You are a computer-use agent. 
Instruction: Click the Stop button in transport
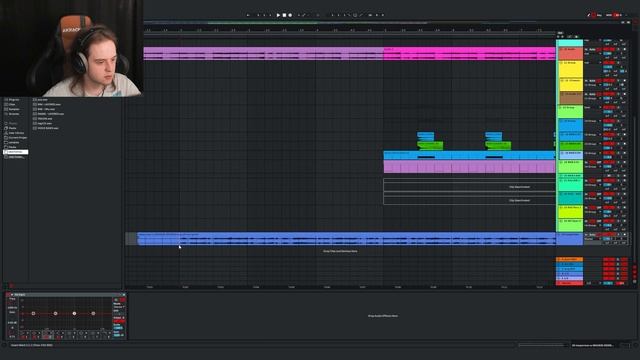[284, 15]
